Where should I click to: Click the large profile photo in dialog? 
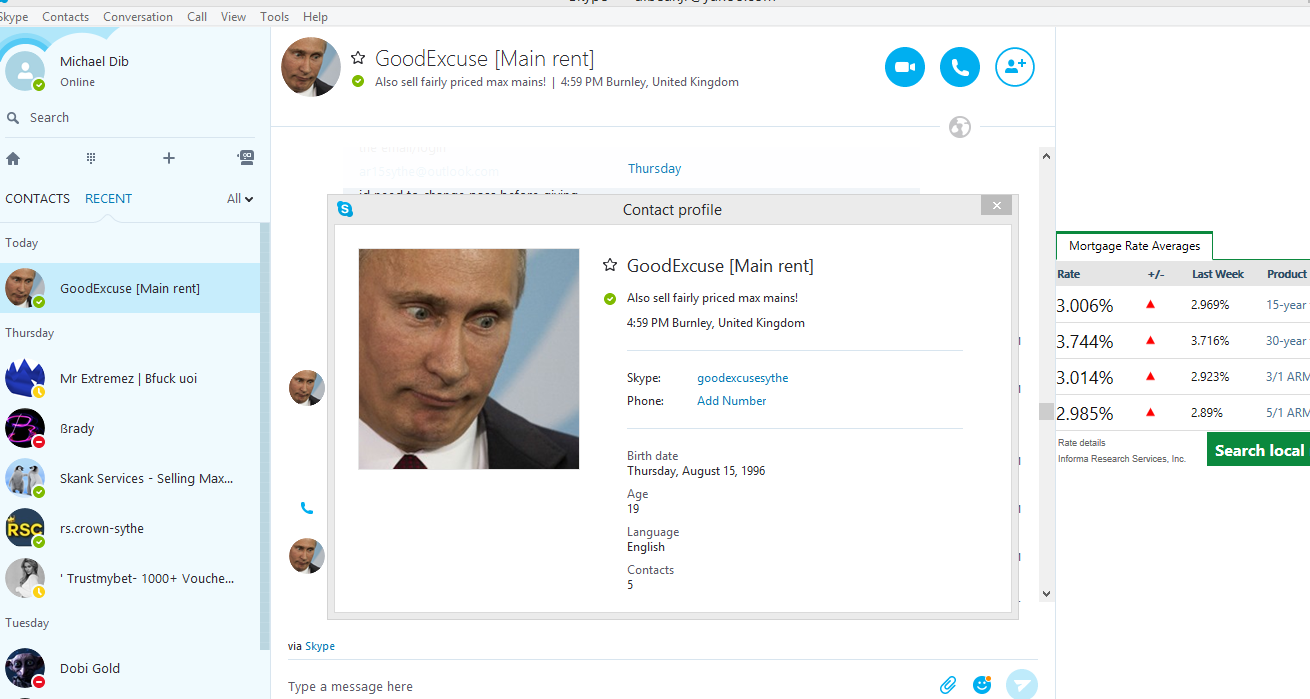click(469, 359)
